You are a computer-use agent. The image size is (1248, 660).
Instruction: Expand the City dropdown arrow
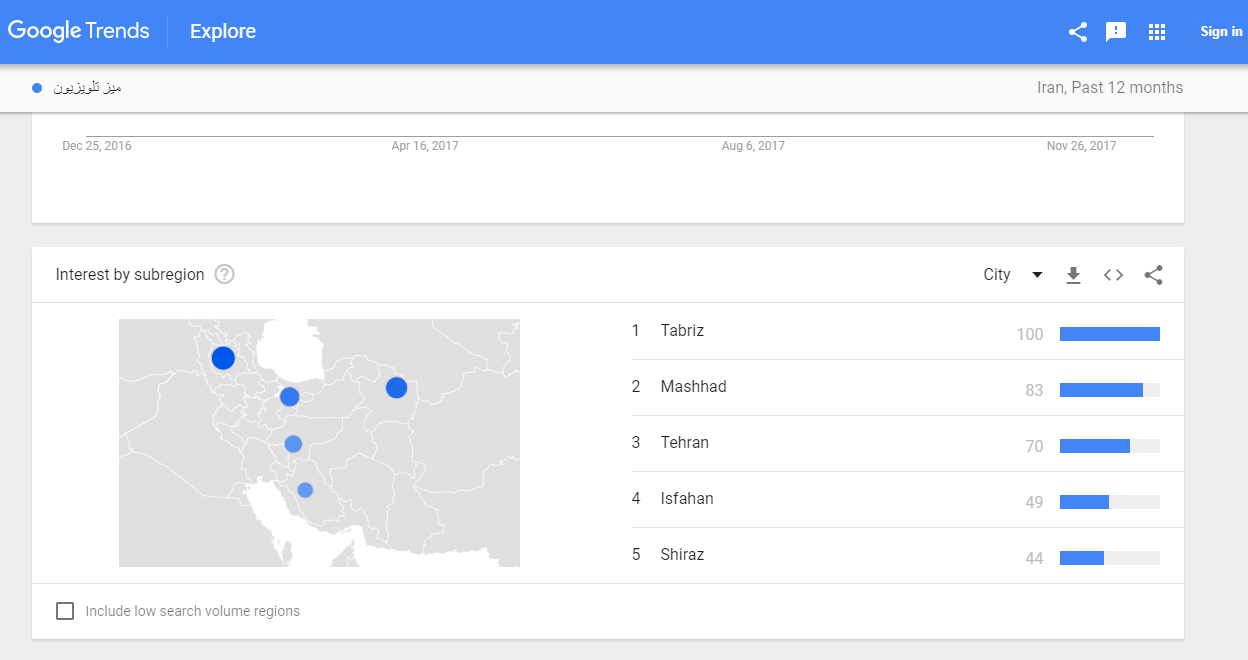click(x=1037, y=275)
